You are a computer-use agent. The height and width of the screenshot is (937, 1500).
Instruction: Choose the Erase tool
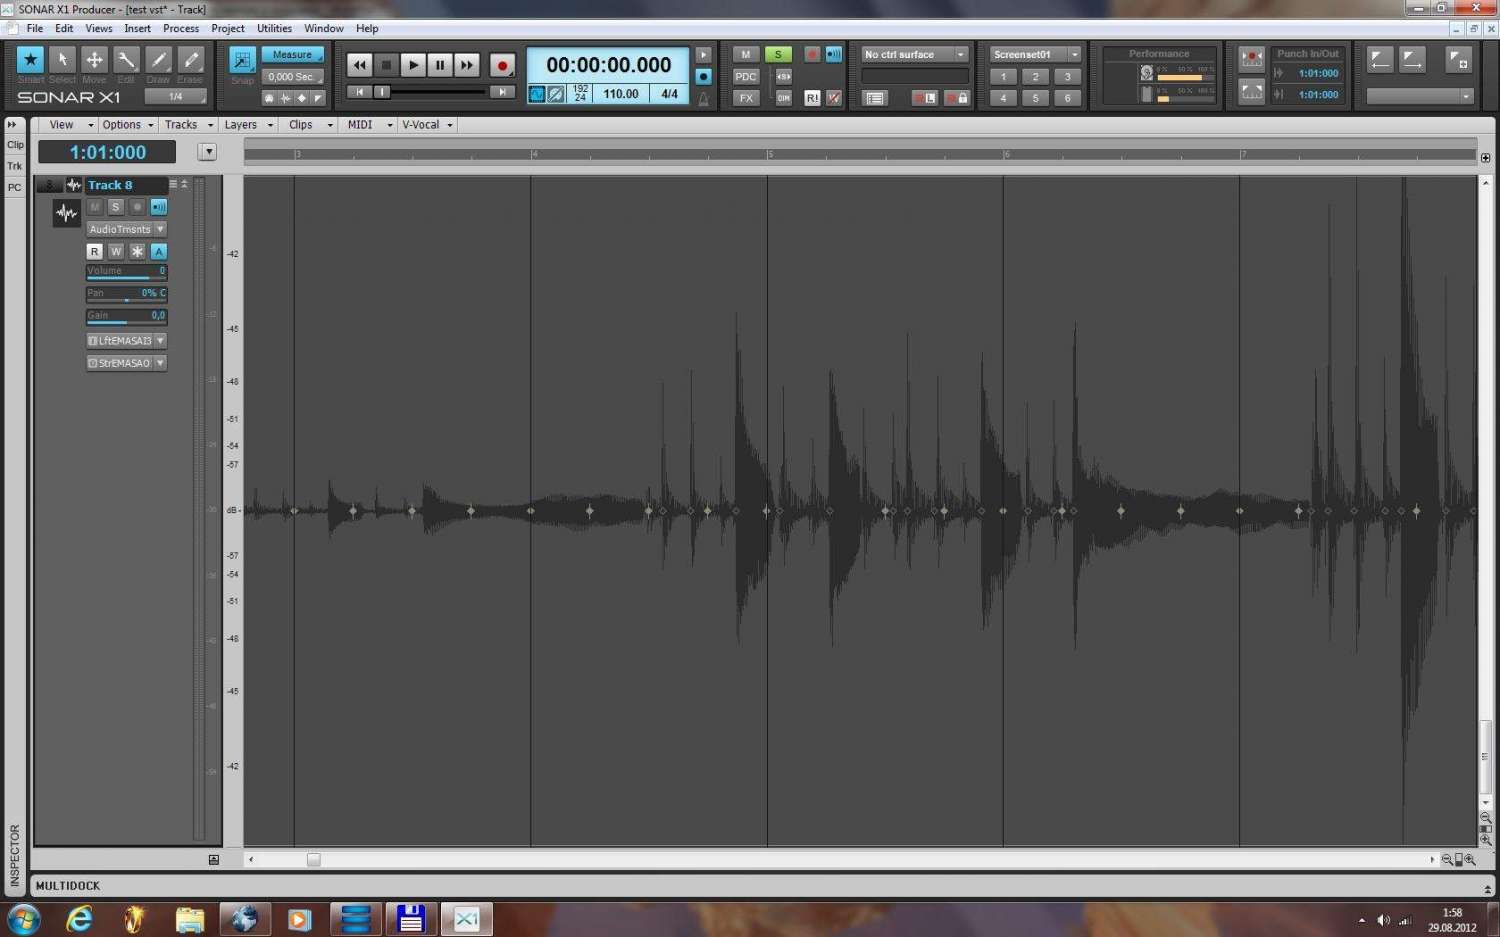tap(190, 60)
